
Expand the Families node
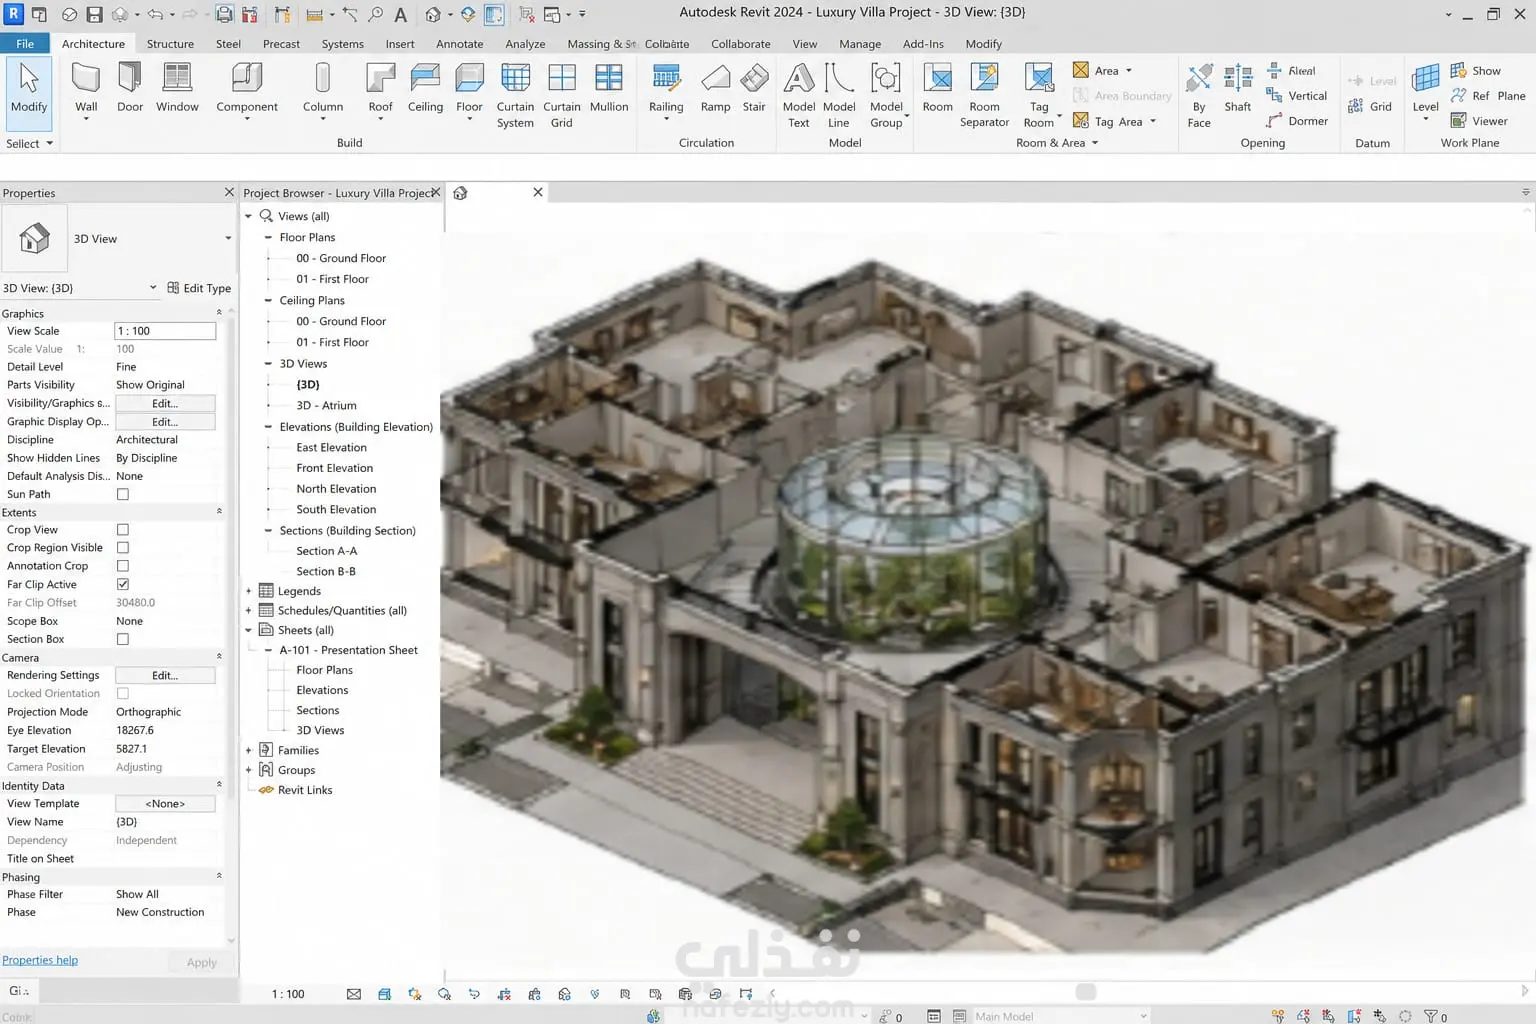(x=249, y=750)
